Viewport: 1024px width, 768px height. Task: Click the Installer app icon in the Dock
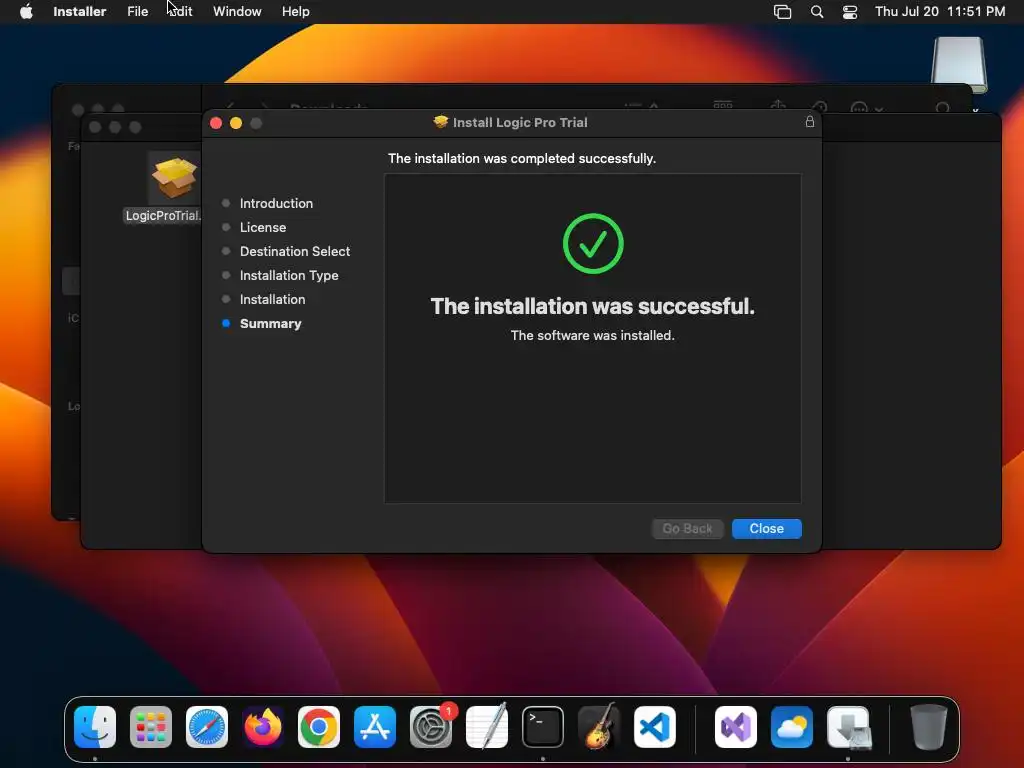point(848,727)
